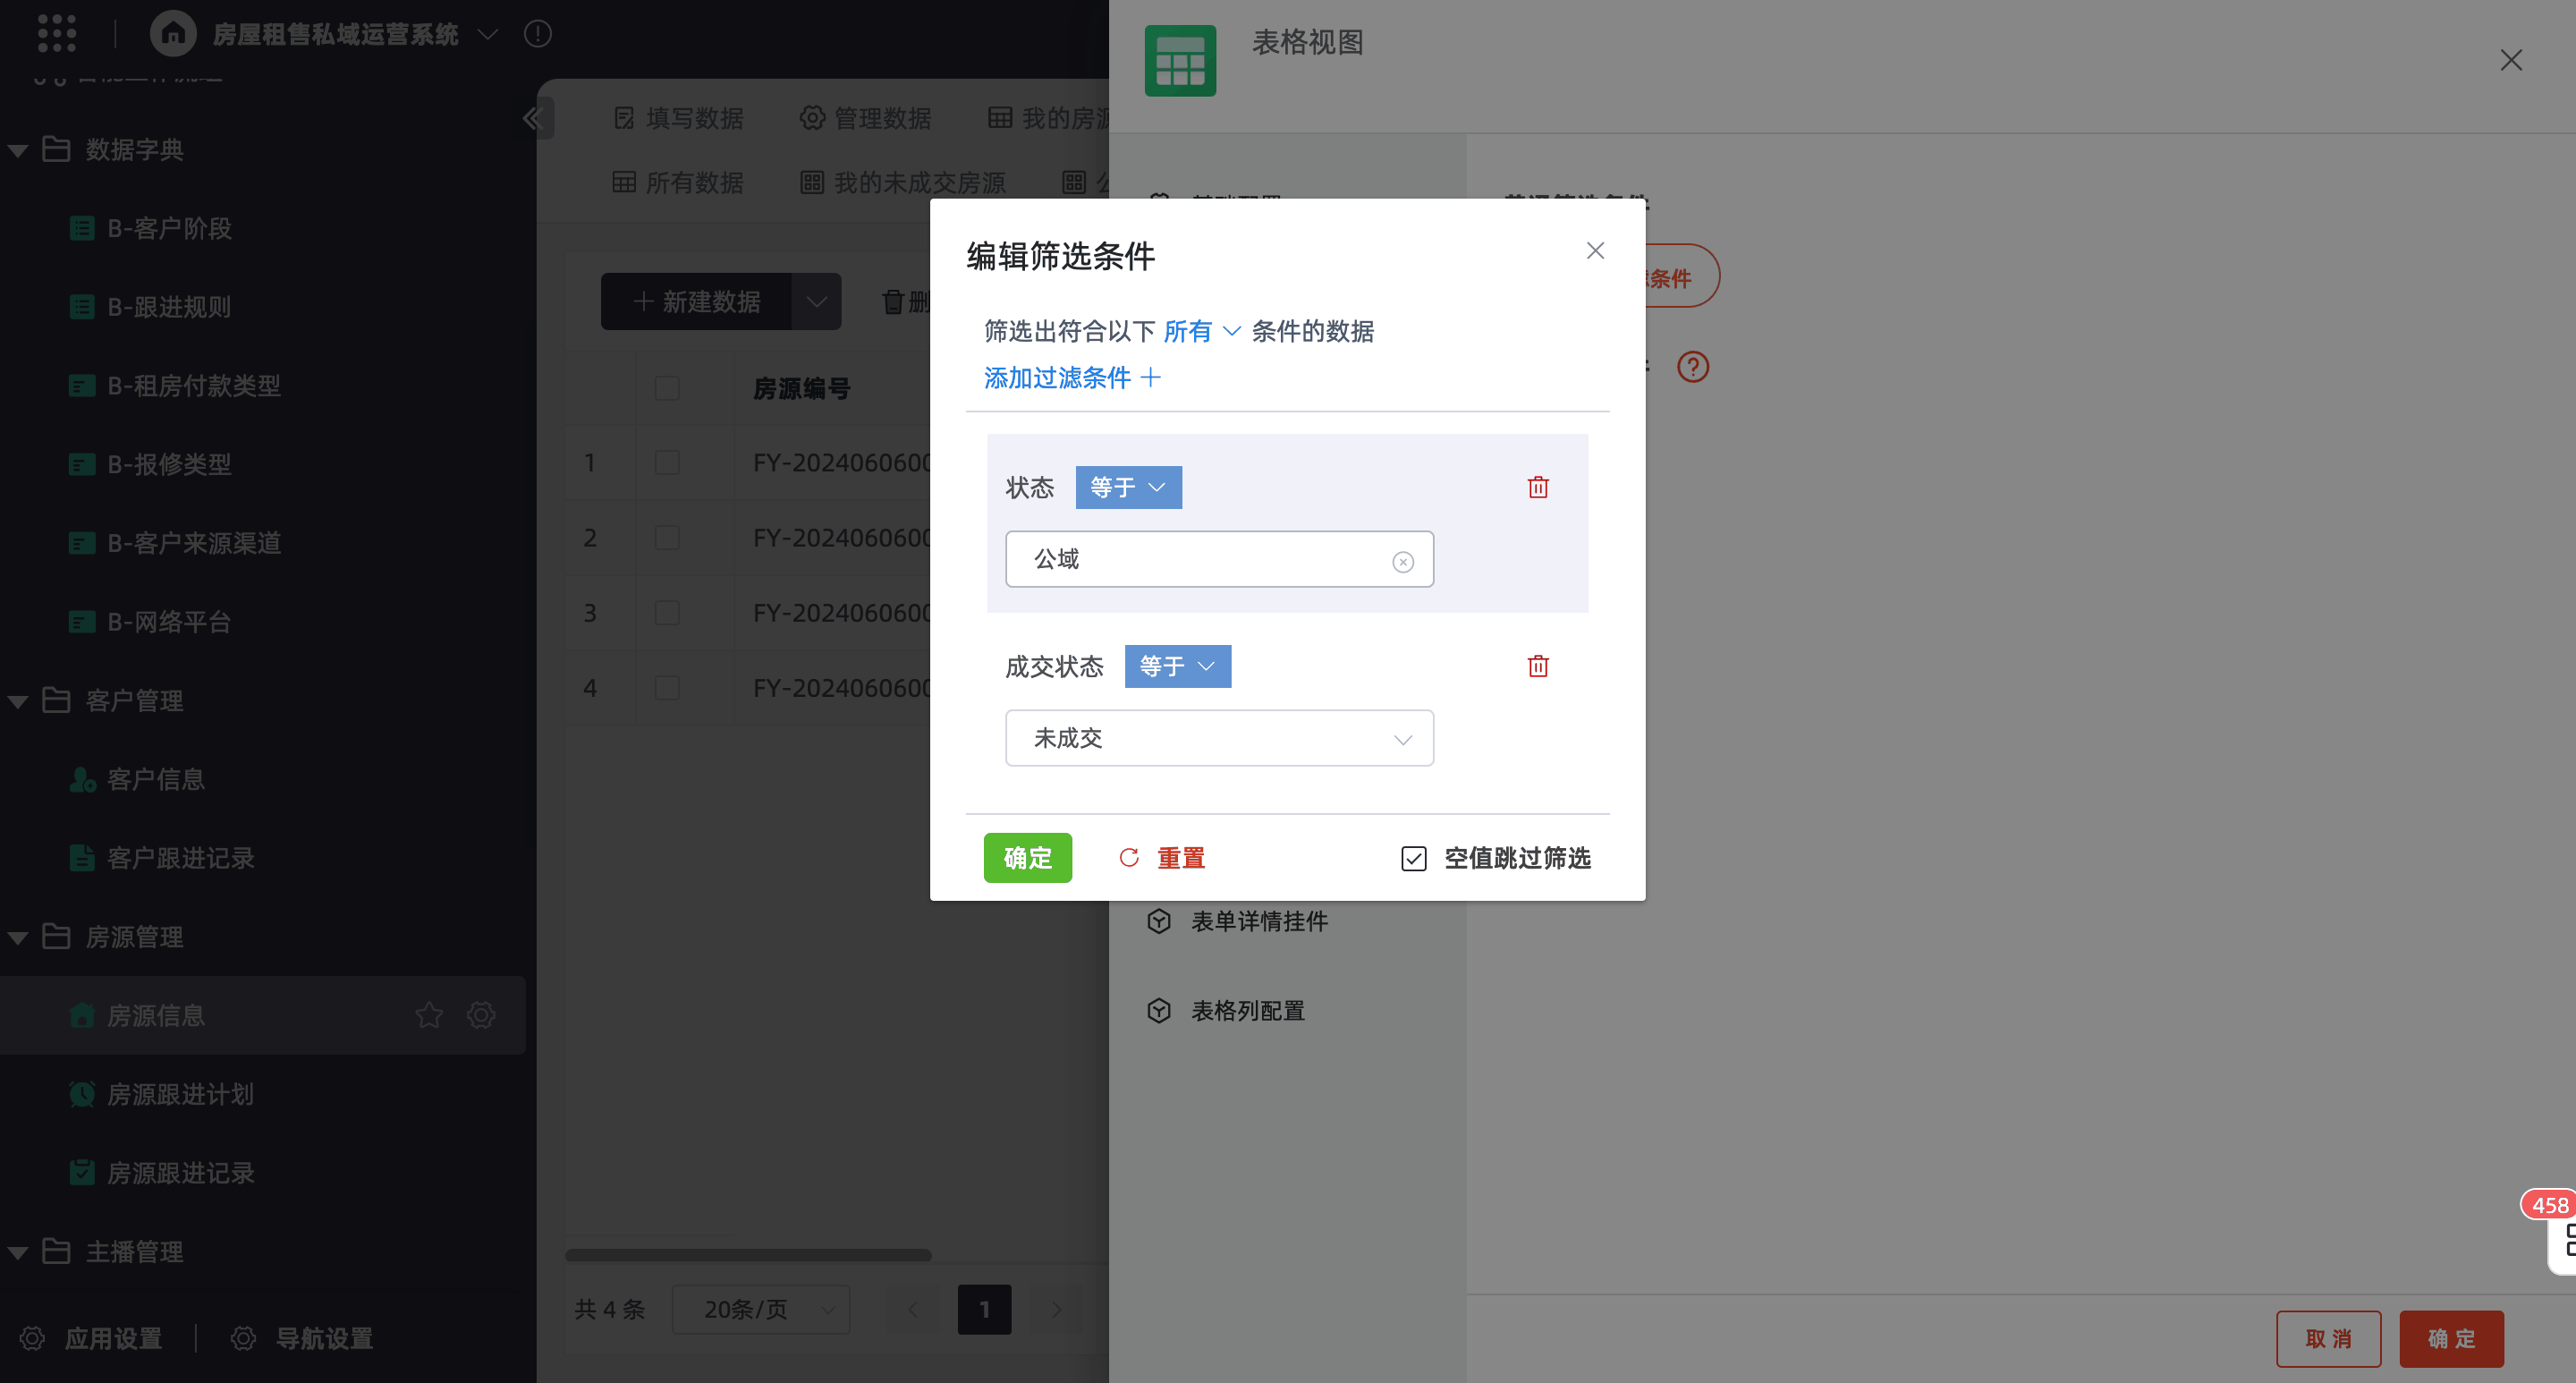The image size is (2576, 1383).
Task: Delete the 成交状态 filter condition
Action: click(1537, 666)
